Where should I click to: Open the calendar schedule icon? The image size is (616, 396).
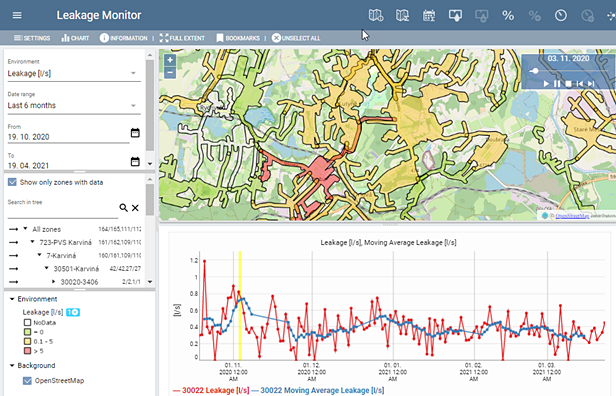coord(429,16)
